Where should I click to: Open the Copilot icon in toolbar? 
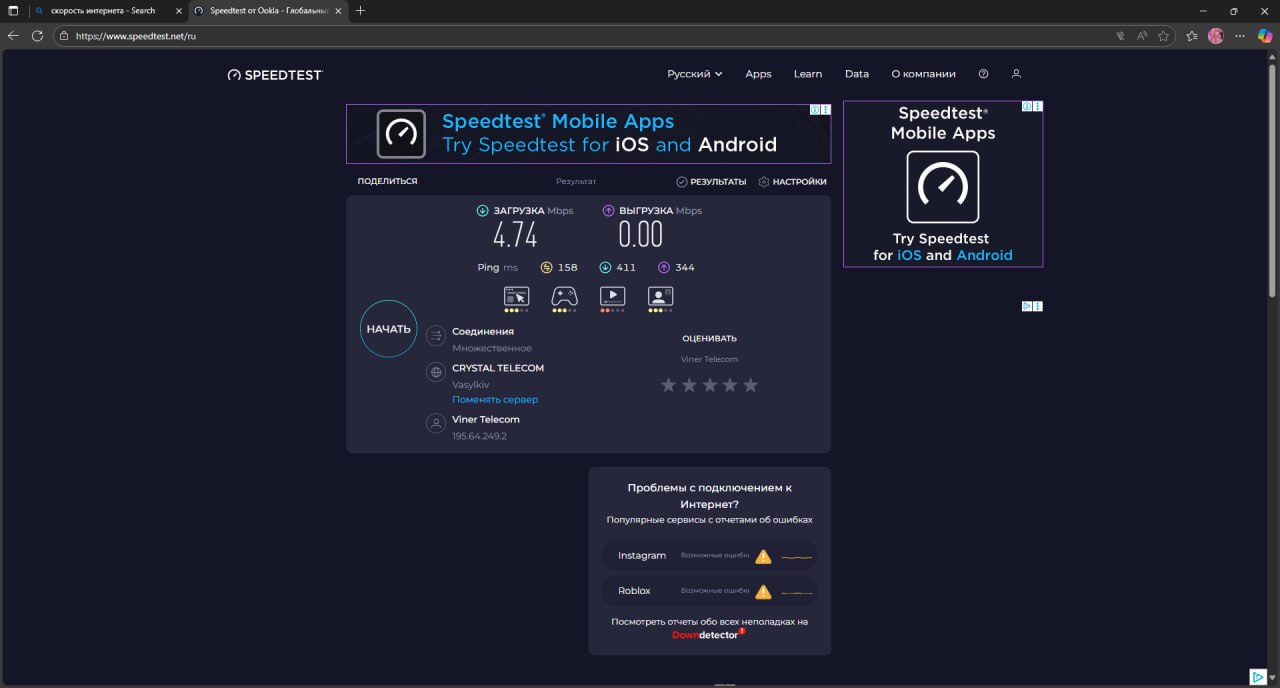click(x=1266, y=35)
